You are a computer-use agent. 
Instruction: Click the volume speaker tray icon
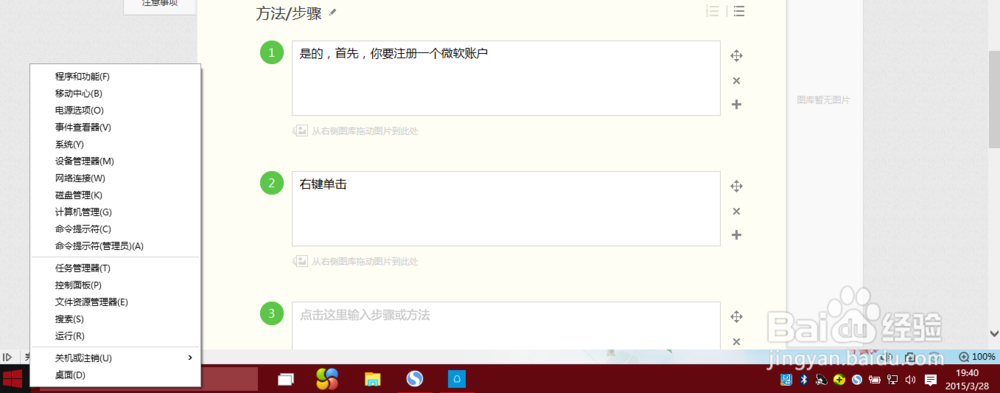click(x=910, y=380)
